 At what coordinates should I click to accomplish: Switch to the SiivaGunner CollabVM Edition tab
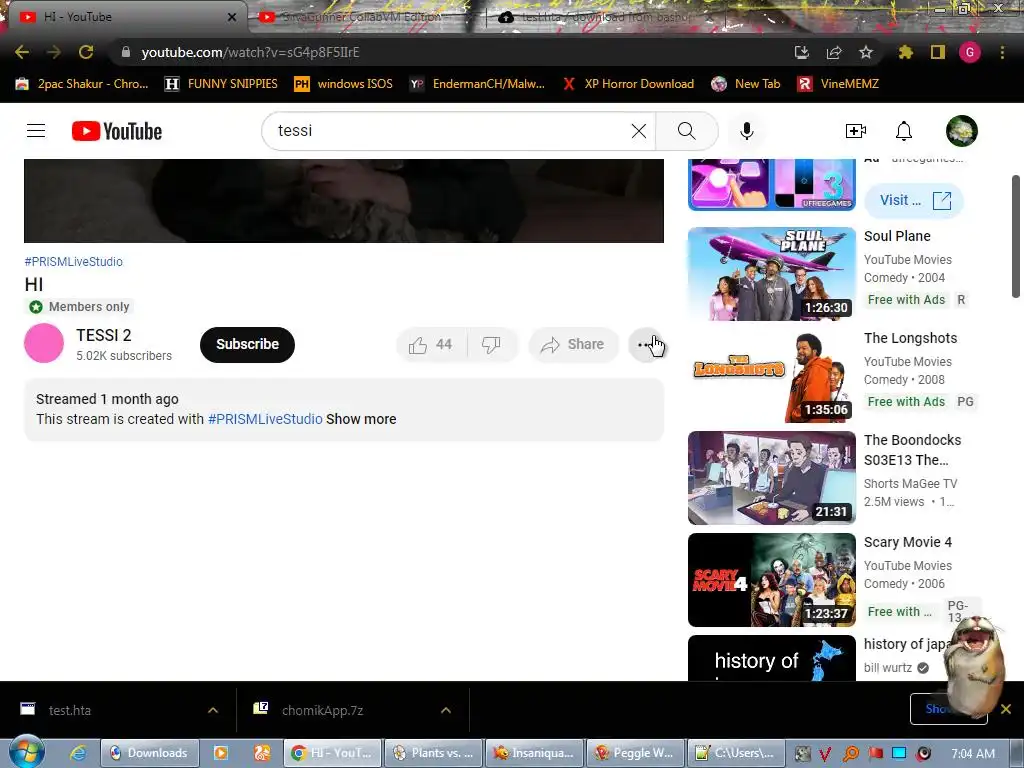362,17
